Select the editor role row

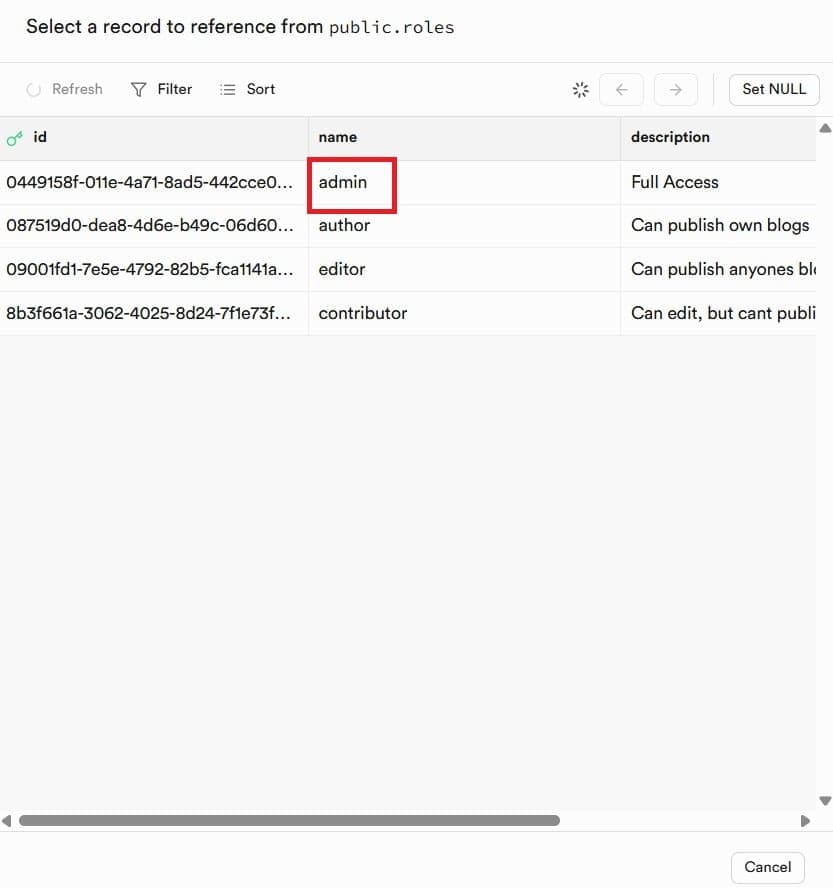408,270
